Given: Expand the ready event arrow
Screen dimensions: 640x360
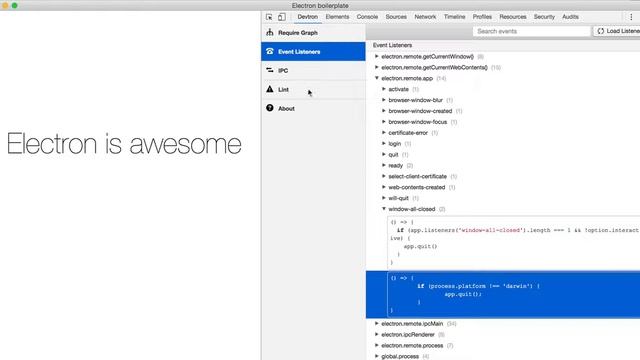Looking at the screenshot, I should coord(384,165).
